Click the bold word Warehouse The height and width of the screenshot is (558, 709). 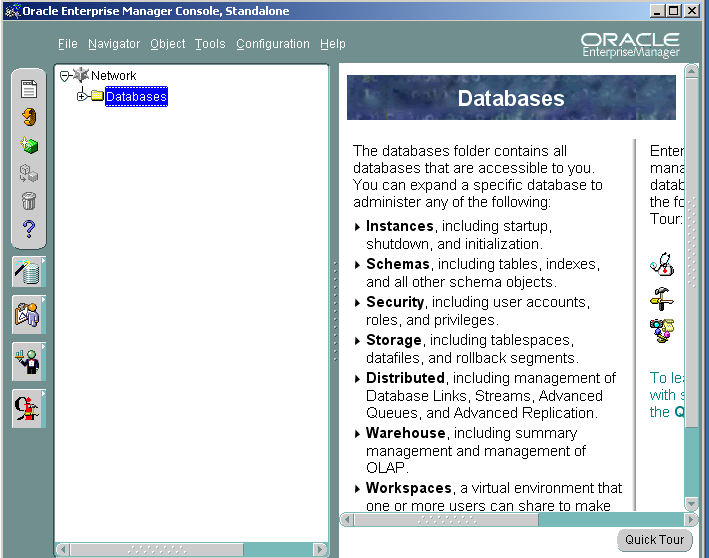(406, 433)
